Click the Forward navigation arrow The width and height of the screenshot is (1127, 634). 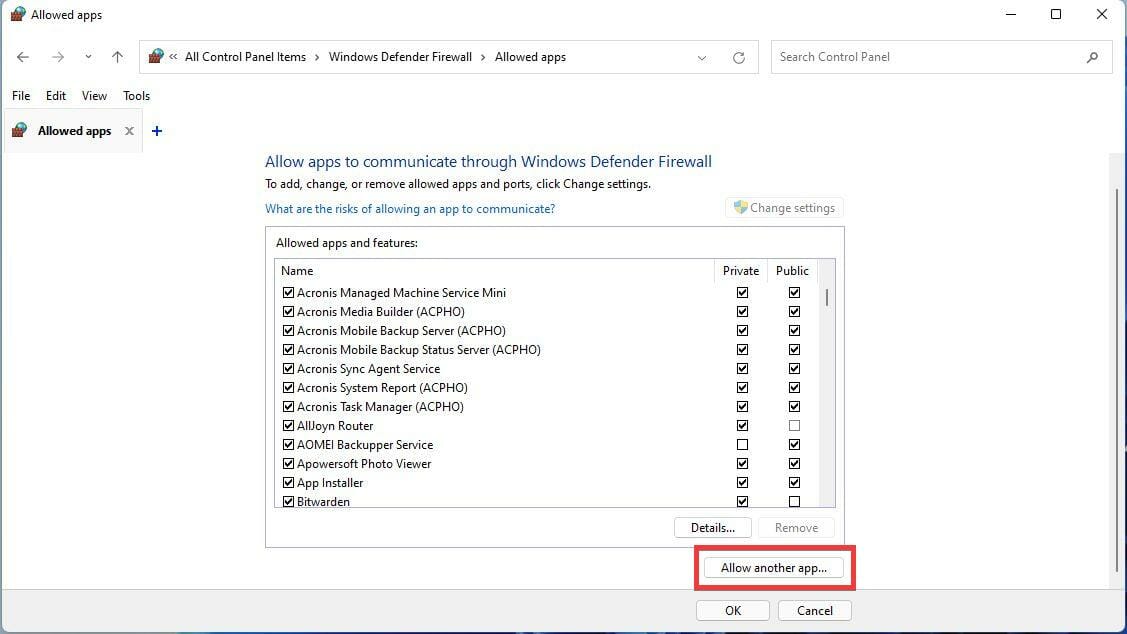coord(58,57)
